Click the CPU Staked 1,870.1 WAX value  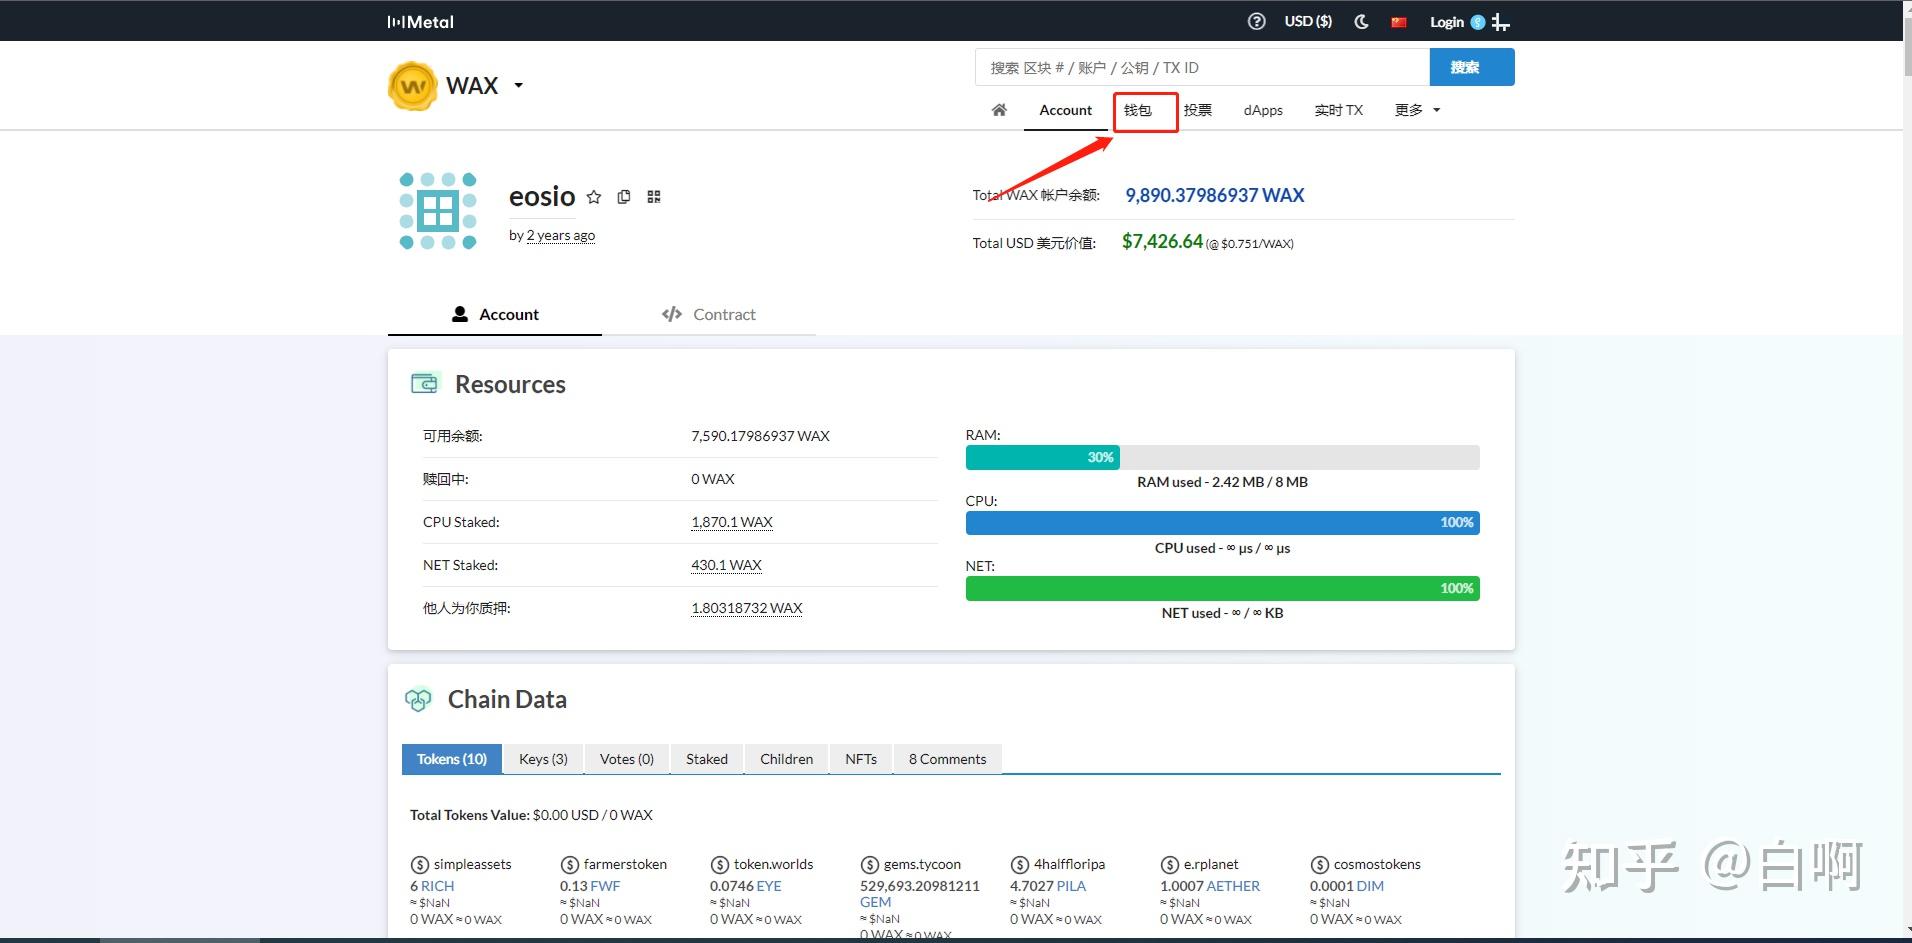[732, 522]
